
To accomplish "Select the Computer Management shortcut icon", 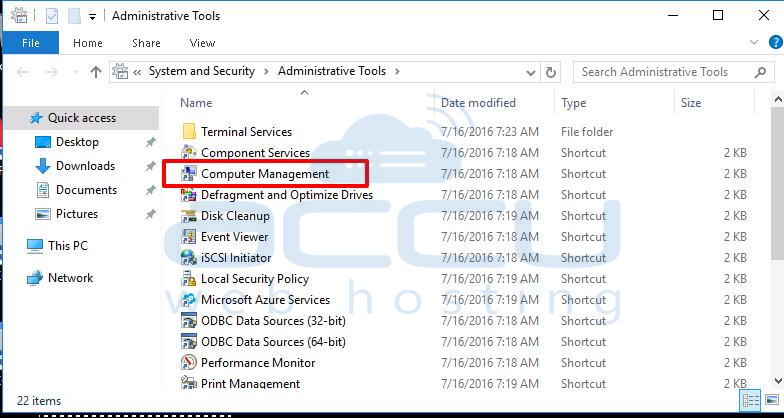I will coord(188,174).
